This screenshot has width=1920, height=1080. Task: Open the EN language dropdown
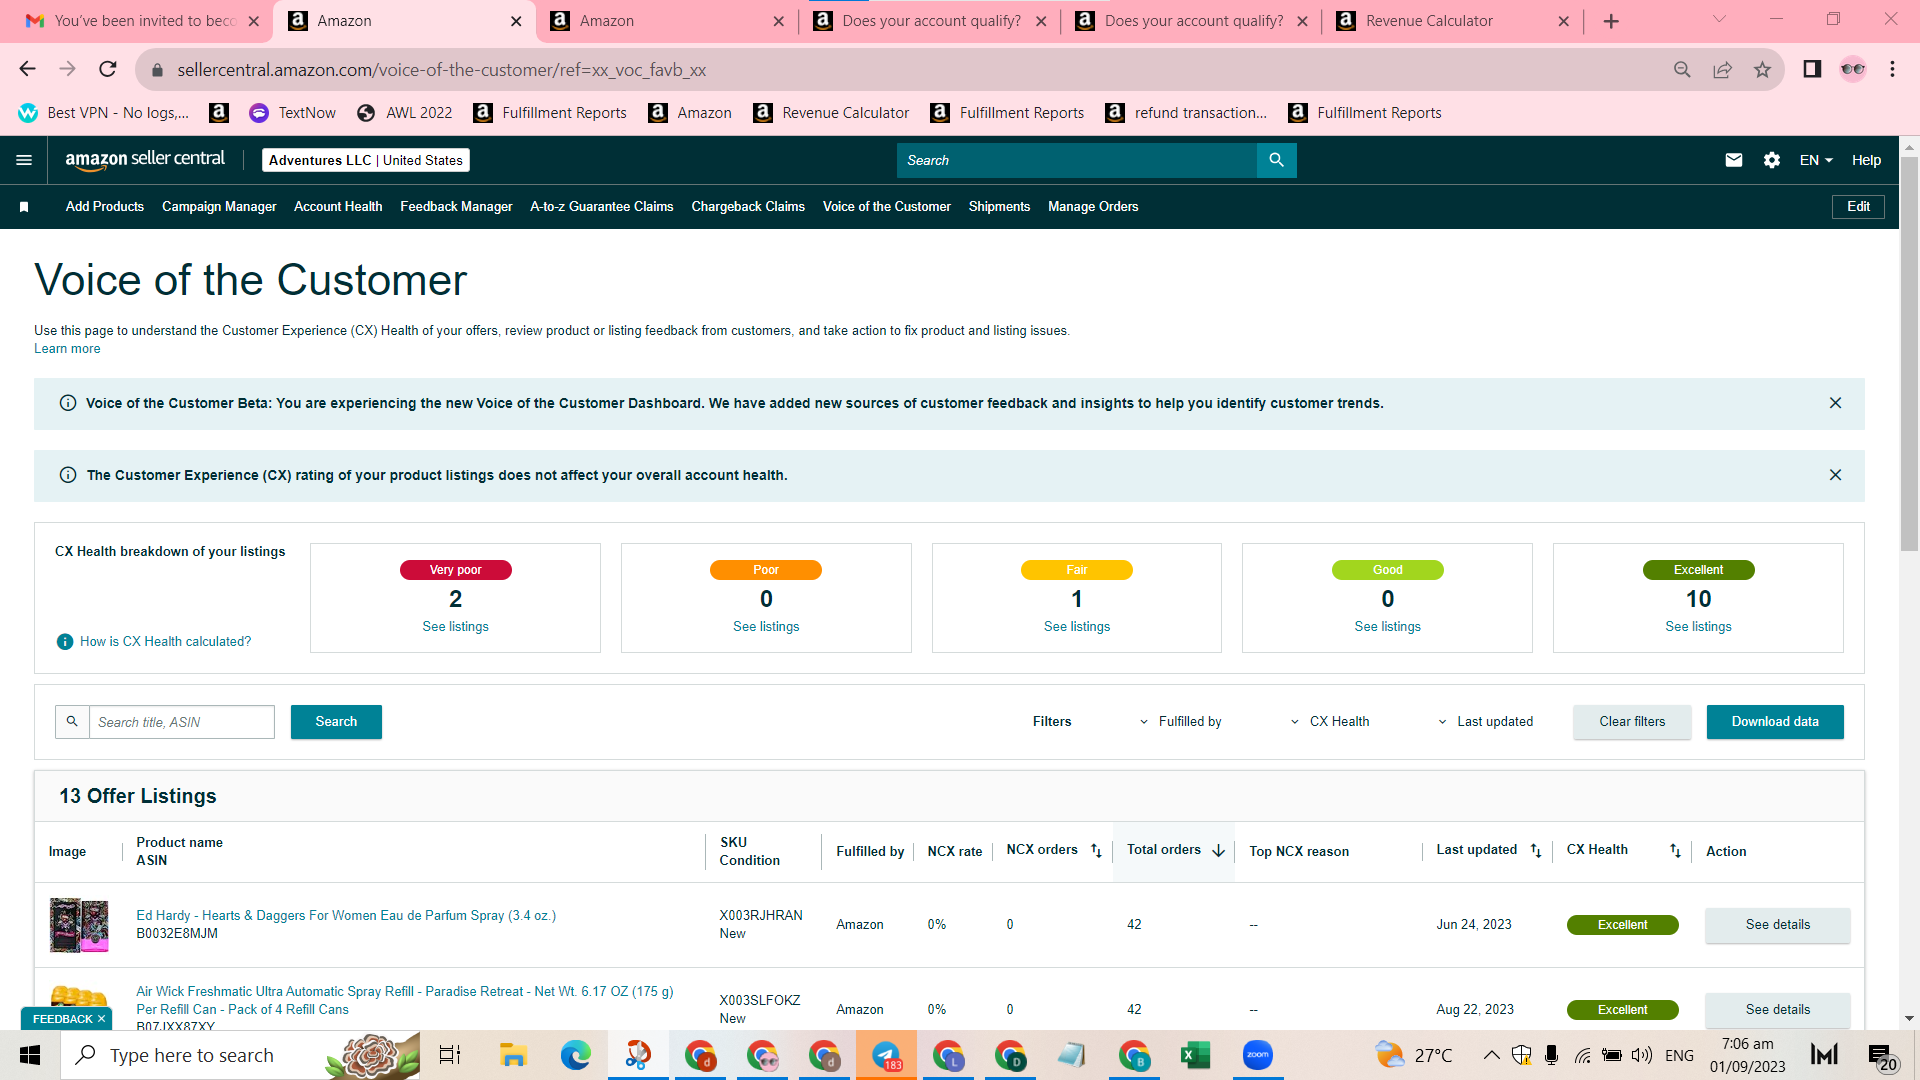pyautogui.click(x=1816, y=160)
